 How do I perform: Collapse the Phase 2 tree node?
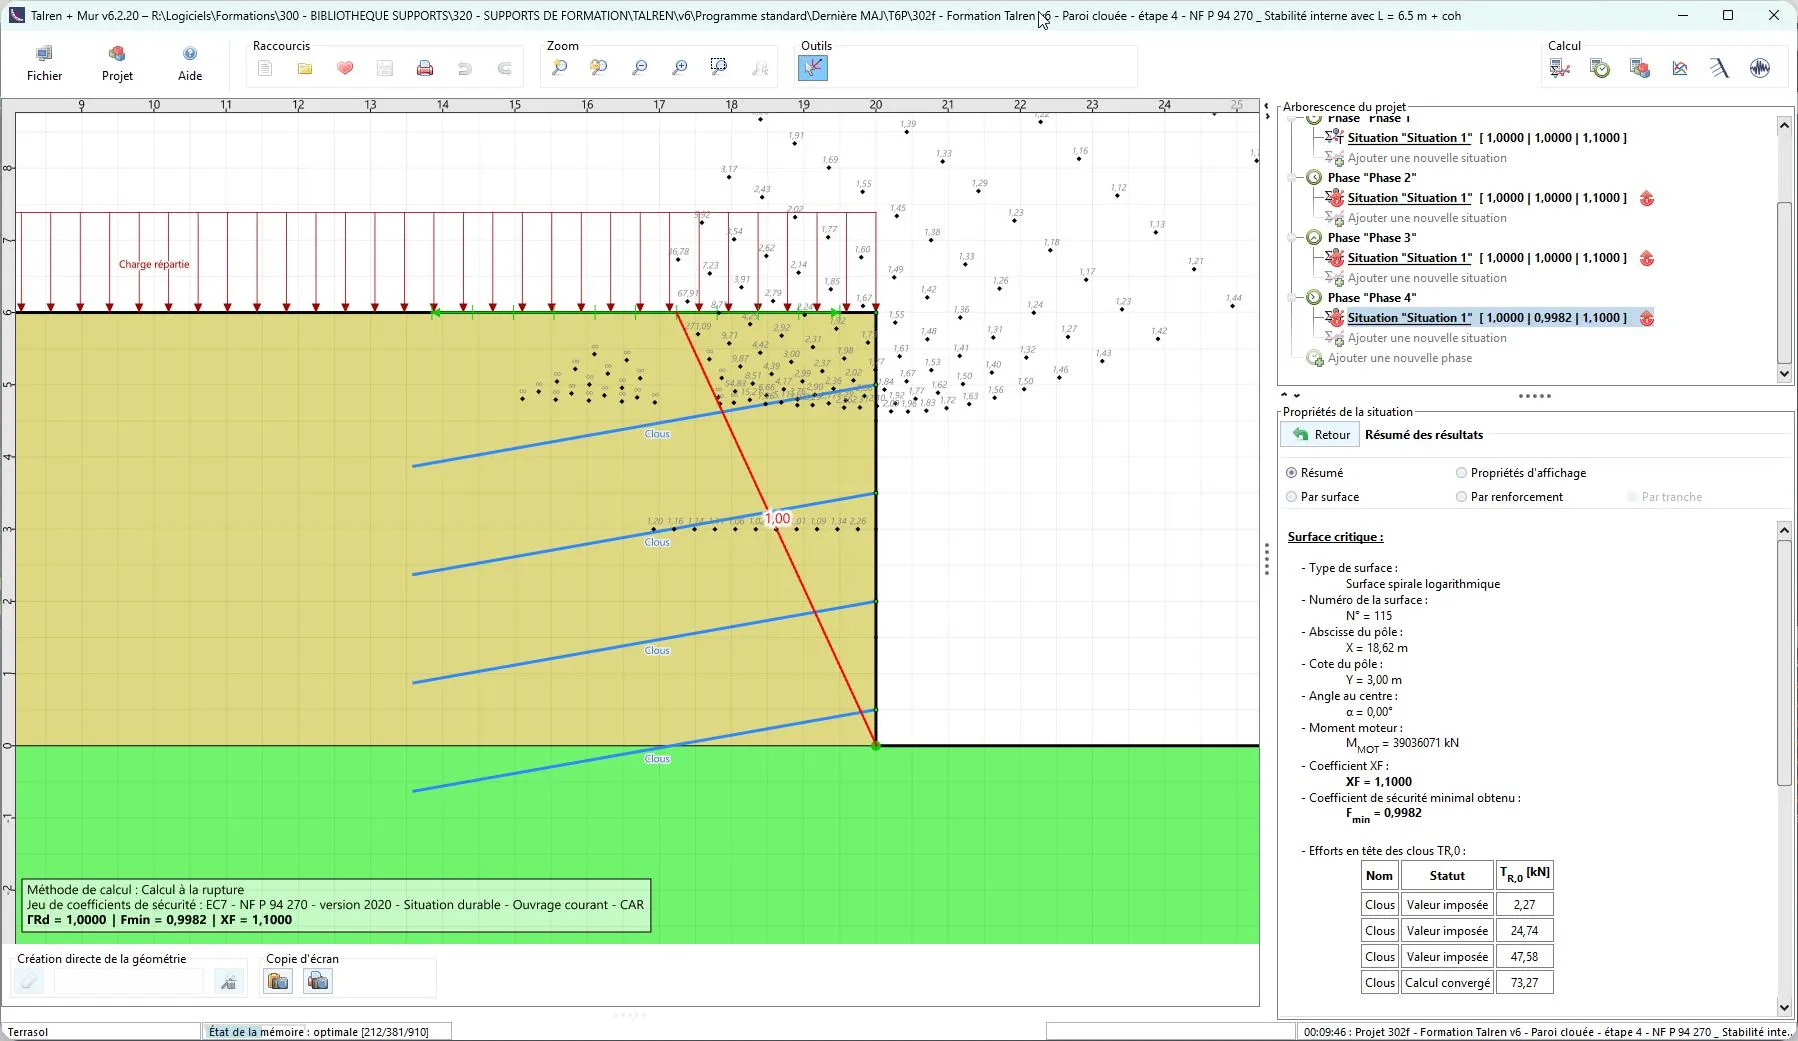(x=1292, y=178)
